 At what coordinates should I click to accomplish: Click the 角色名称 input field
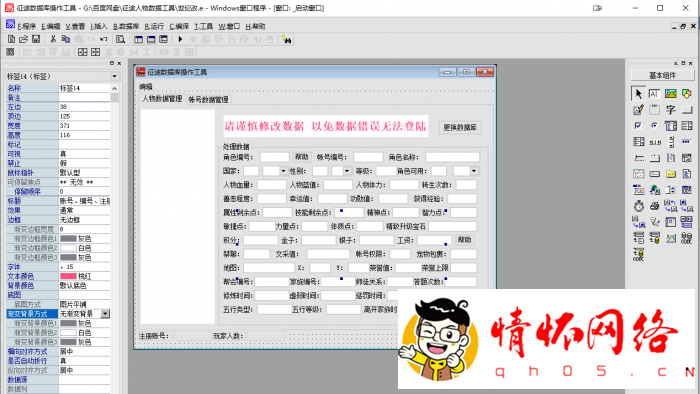[452, 157]
